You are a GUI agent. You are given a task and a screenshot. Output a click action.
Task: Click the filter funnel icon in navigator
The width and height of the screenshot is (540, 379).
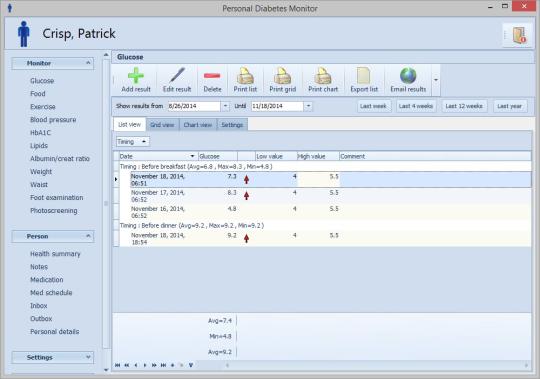[x=191, y=365]
